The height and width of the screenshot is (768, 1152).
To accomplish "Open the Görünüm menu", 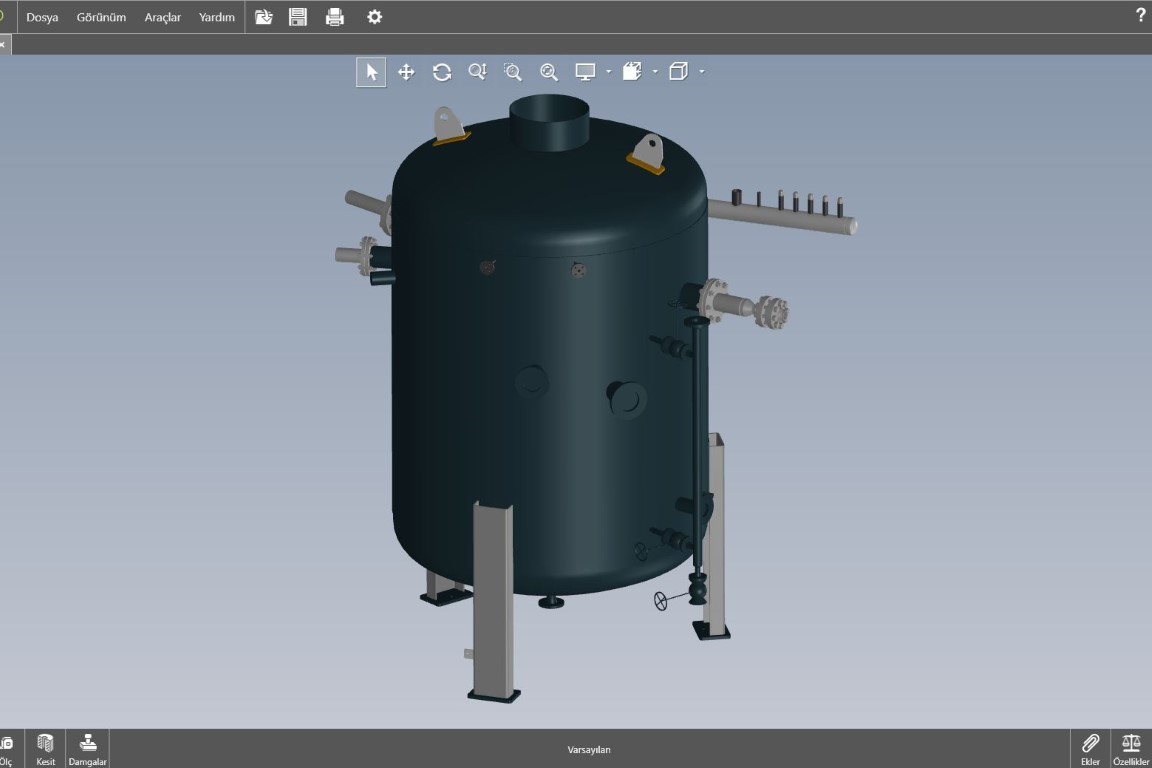I will pyautogui.click(x=101, y=17).
